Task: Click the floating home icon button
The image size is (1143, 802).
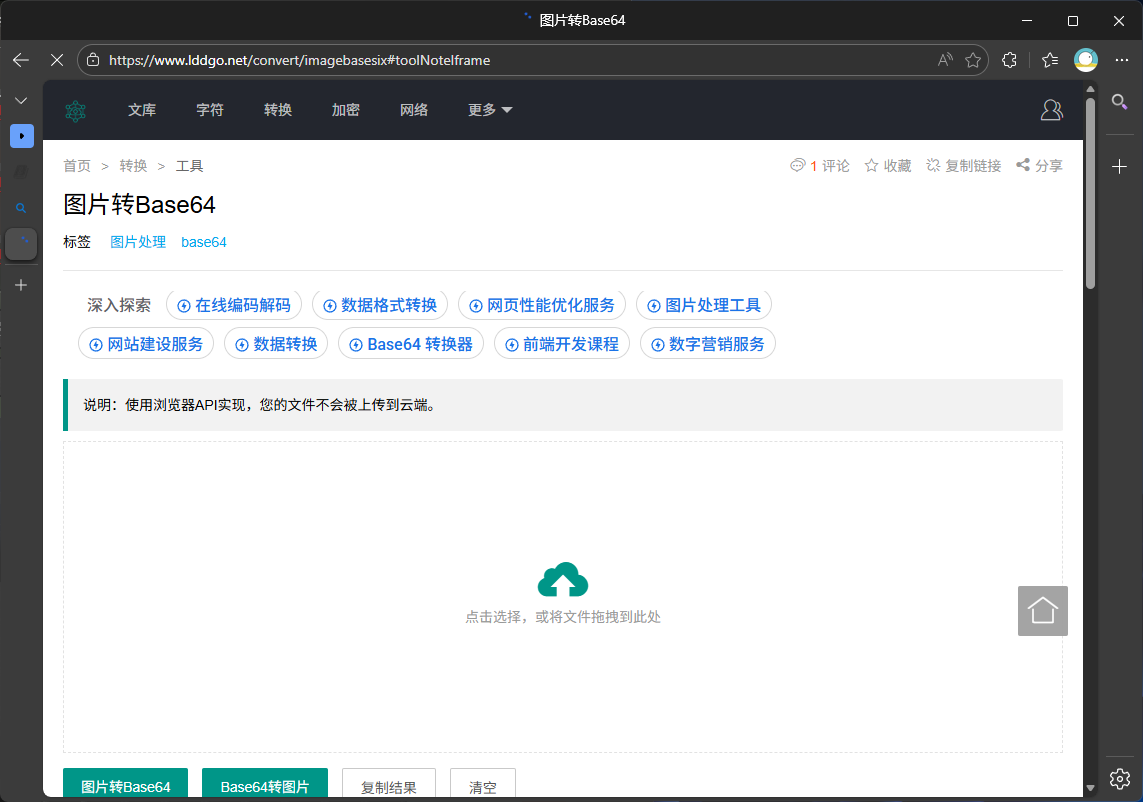Action: tap(1042, 611)
